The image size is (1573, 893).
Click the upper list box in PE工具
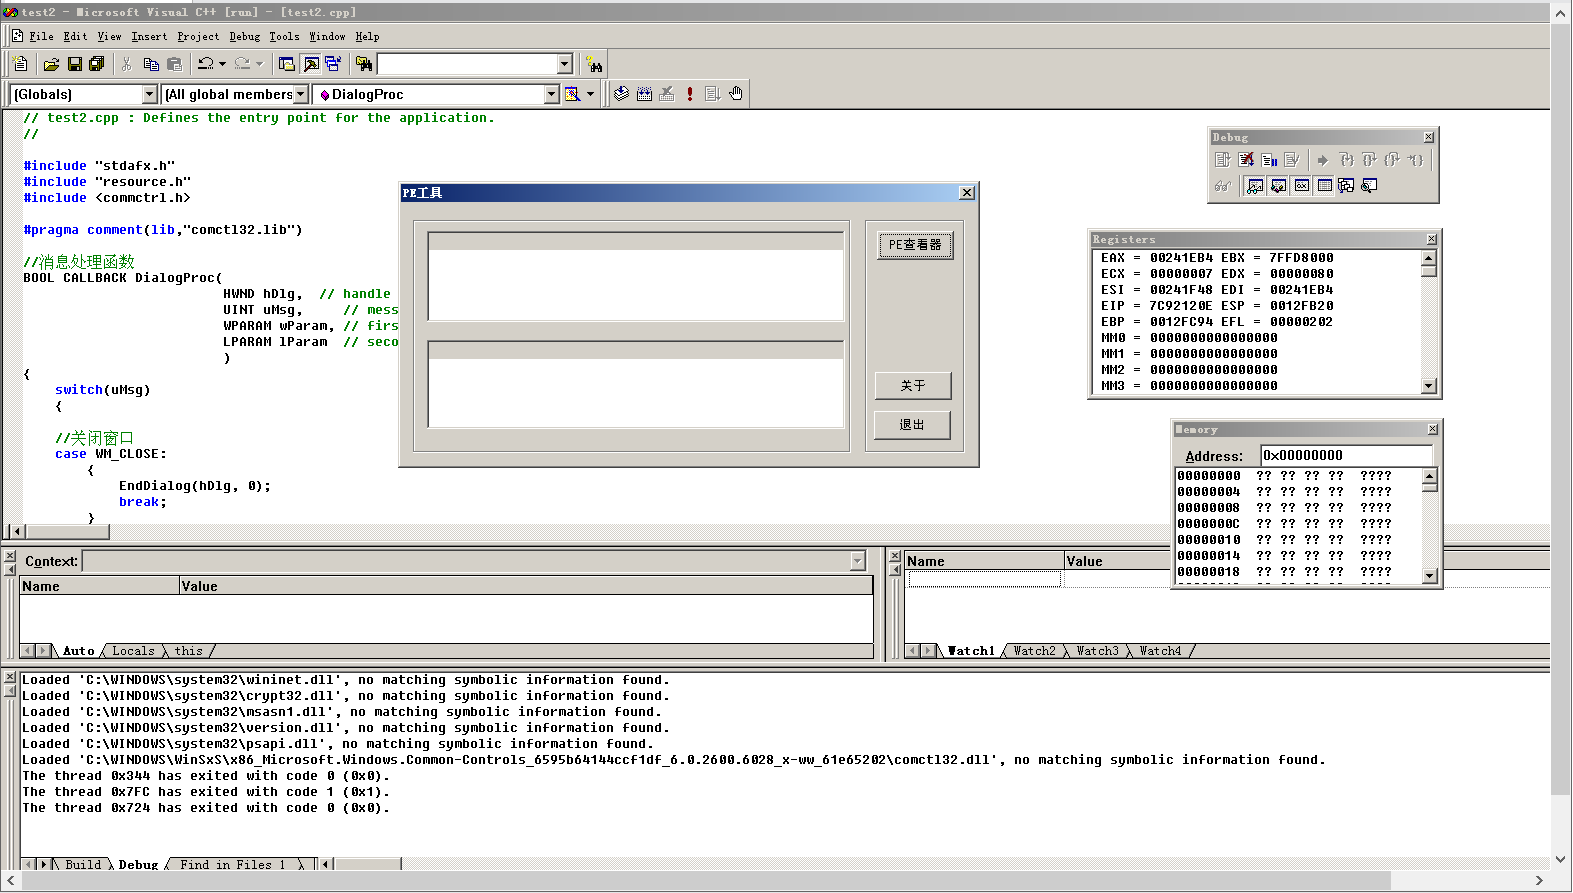pyautogui.click(x=636, y=276)
